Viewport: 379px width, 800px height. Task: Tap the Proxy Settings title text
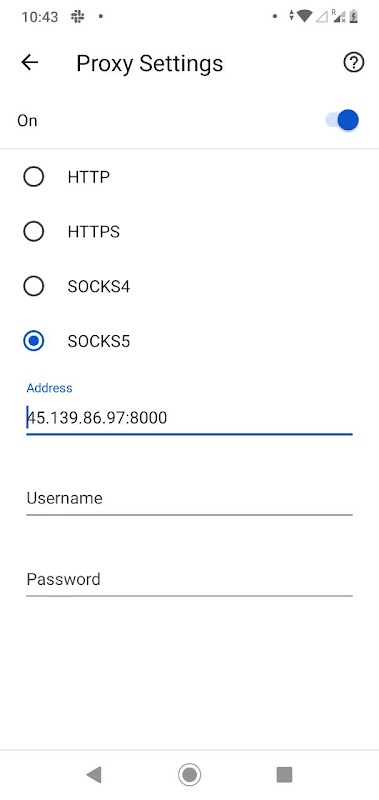click(149, 64)
